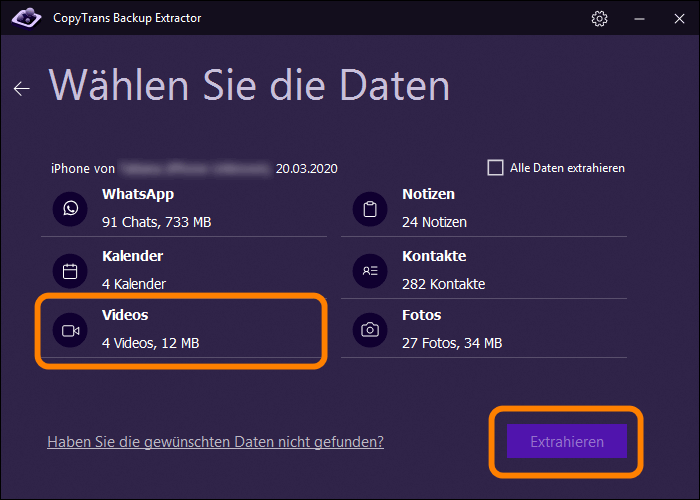Select the Fotos heading
700x500 pixels.
(x=421, y=315)
